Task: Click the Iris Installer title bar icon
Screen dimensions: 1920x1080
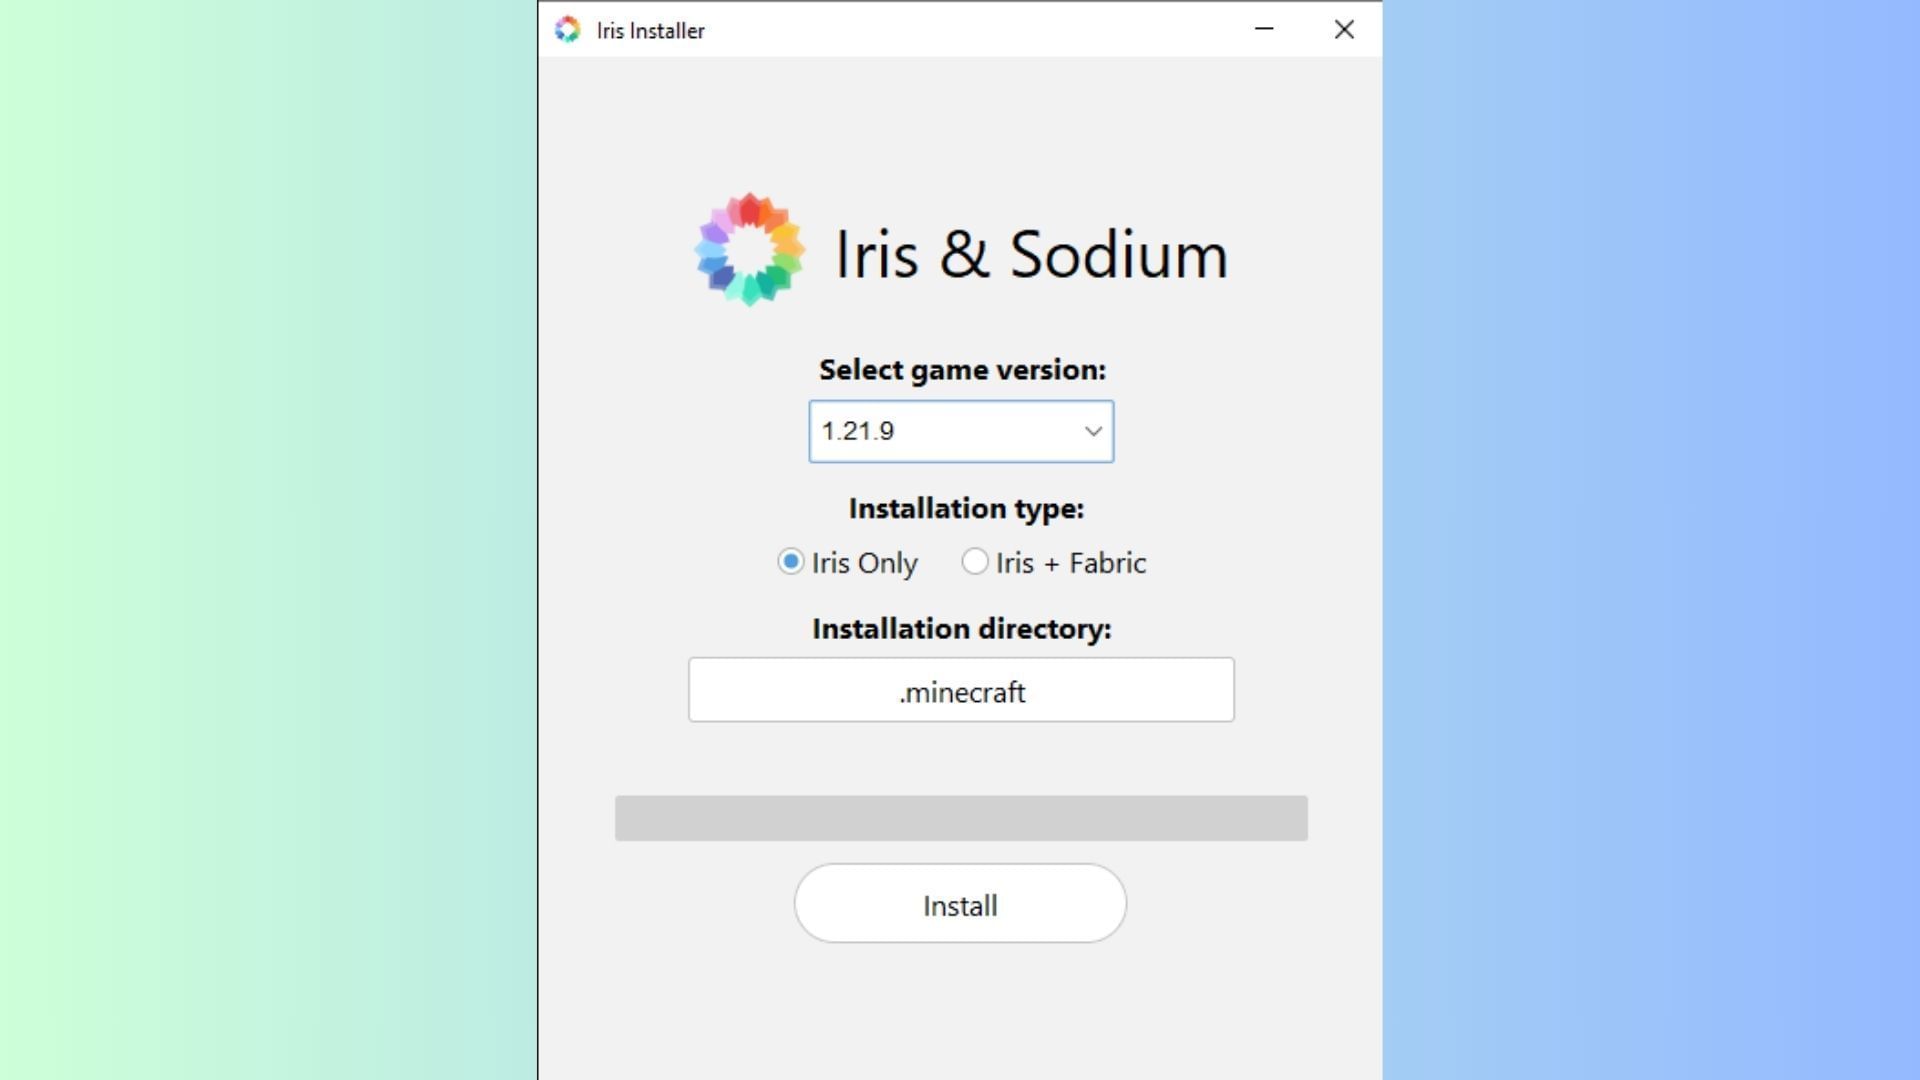Action: [x=567, y=30]
